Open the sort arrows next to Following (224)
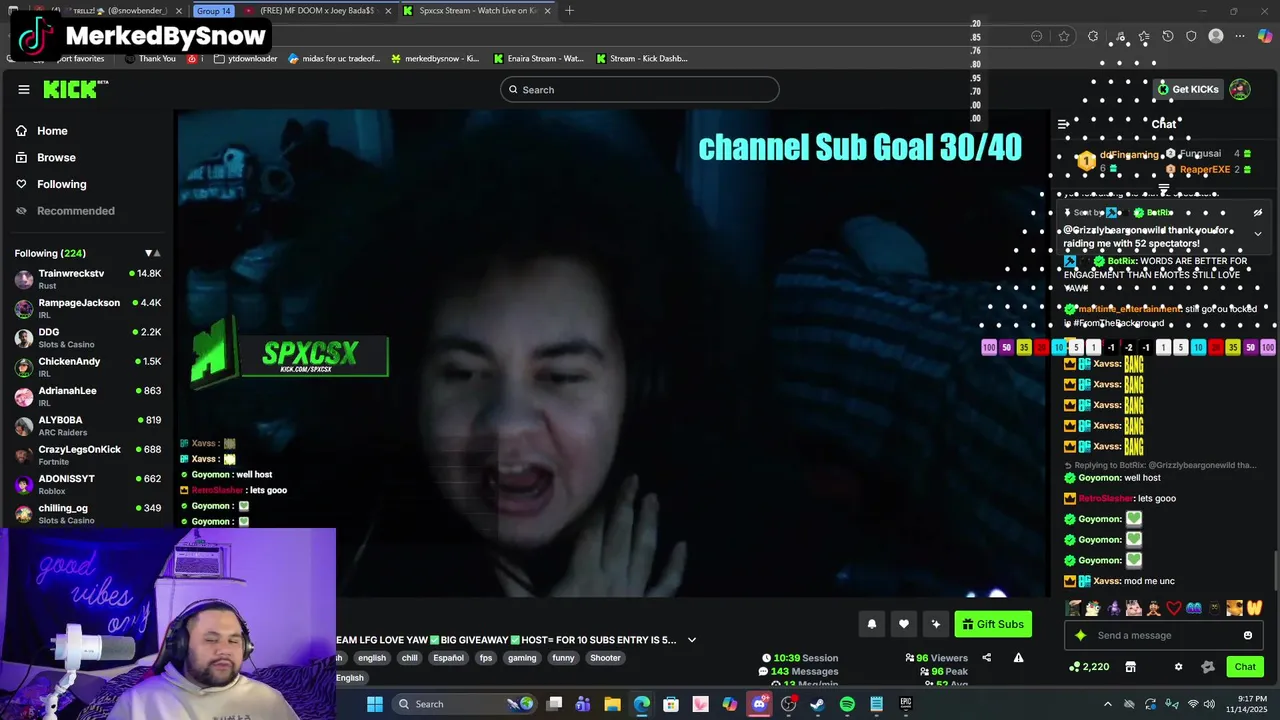The height and width of the screenshot is (720, 1280). [152, 253]
